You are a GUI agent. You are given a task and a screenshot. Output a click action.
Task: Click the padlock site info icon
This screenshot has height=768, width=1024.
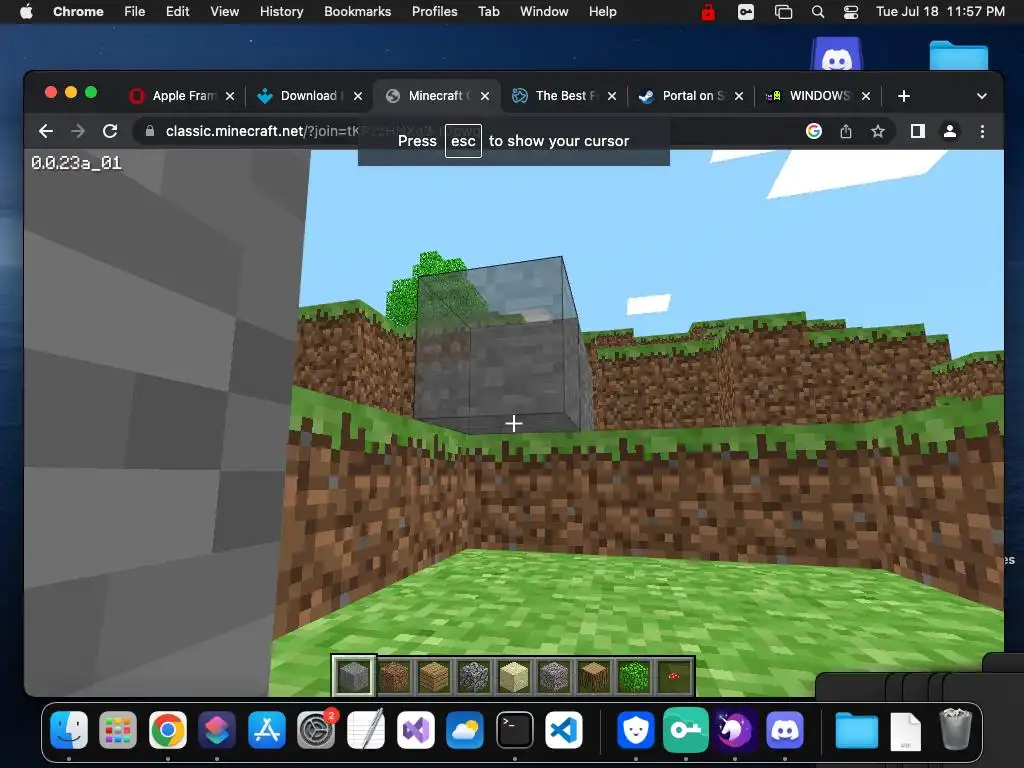tap(150, 131)
